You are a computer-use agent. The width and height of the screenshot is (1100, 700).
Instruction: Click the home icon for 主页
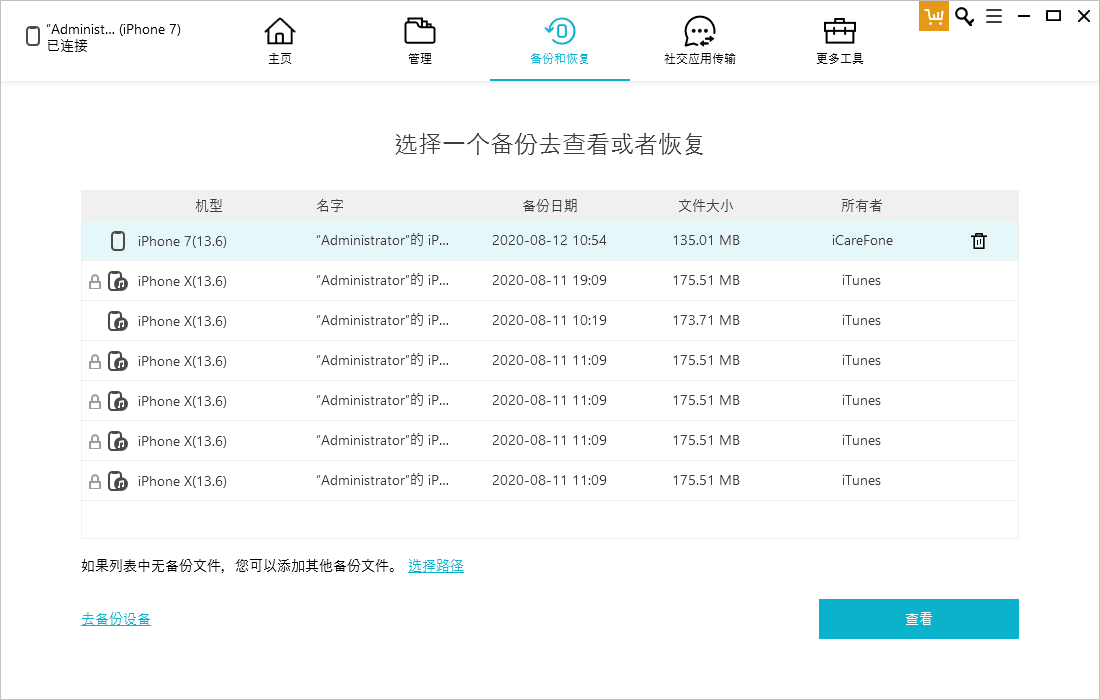280,32
